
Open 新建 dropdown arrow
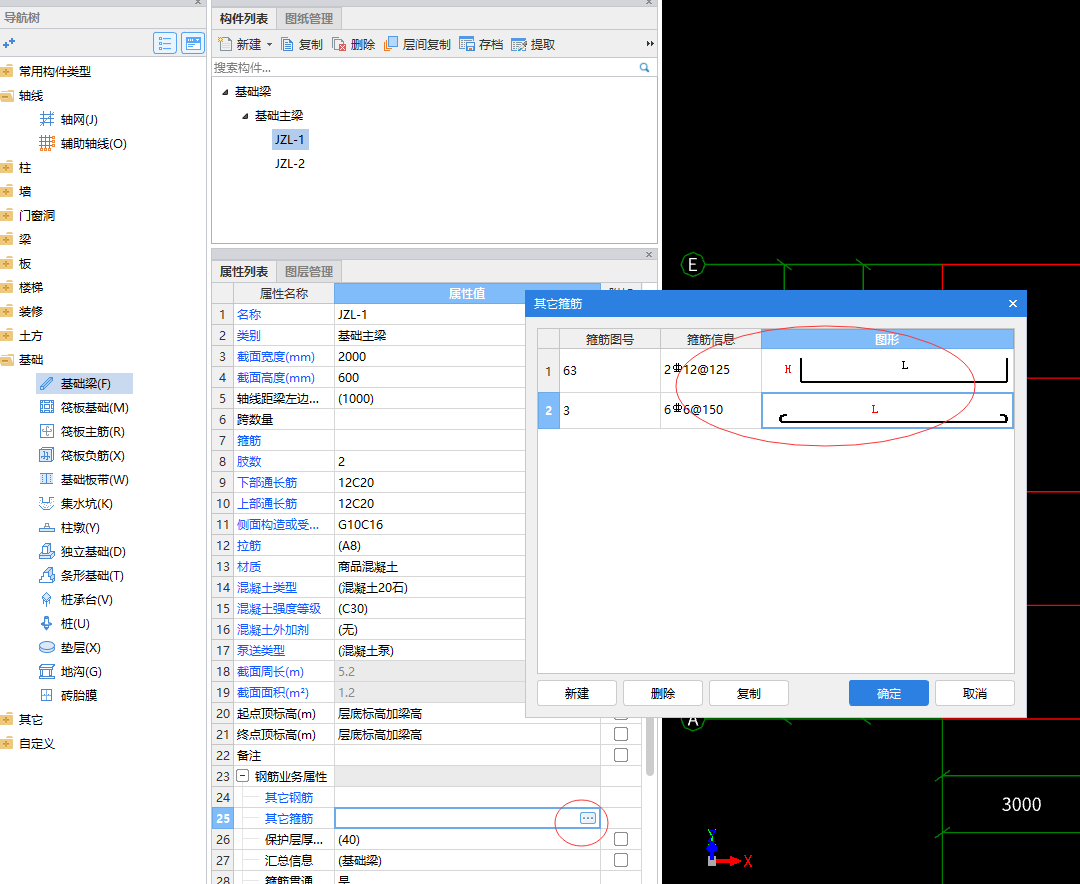tap(269, 44)
